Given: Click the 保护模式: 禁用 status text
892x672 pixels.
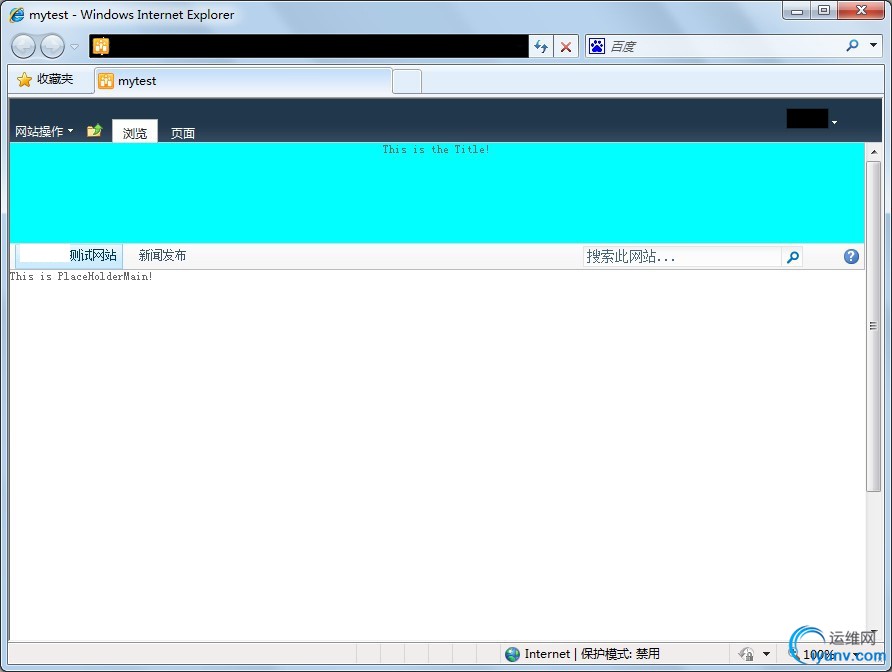Looking at the screenshot, I should point(620,654).
